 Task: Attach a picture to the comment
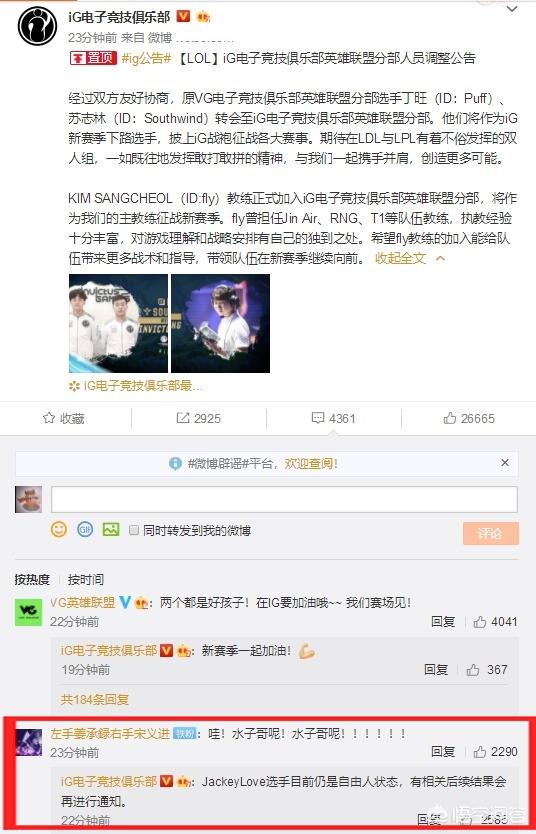tap(111, 529)
